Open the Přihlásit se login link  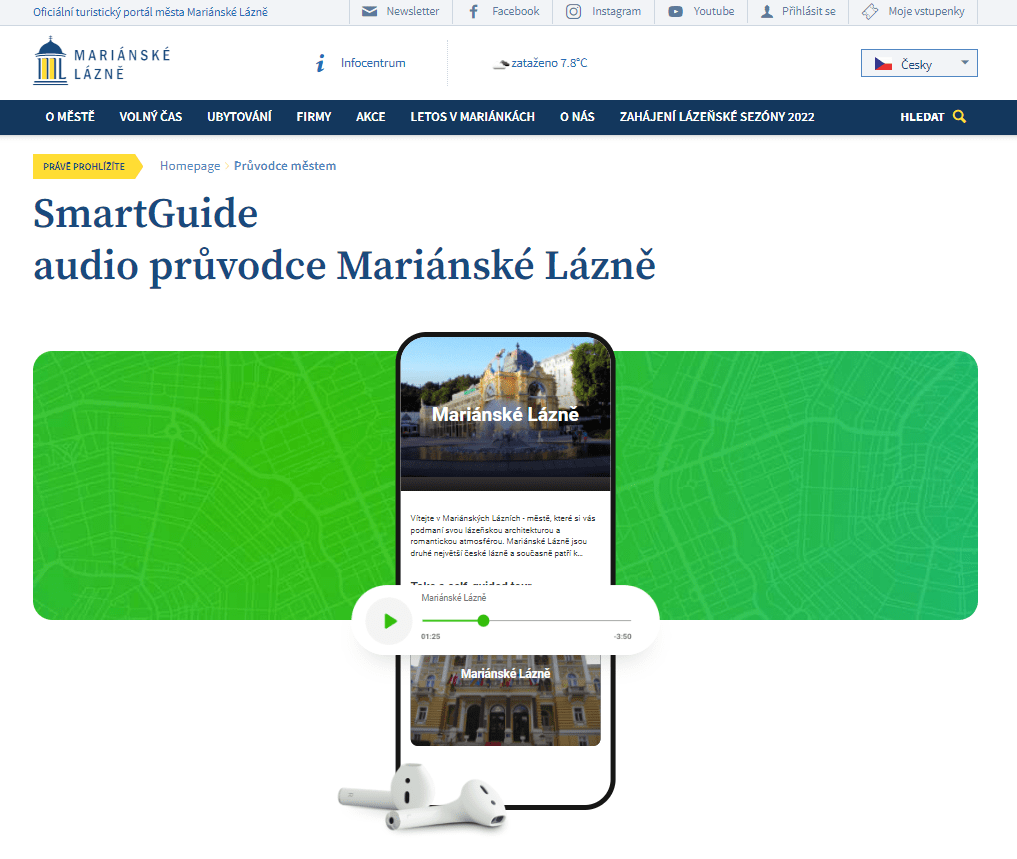[x=797, y=12]
